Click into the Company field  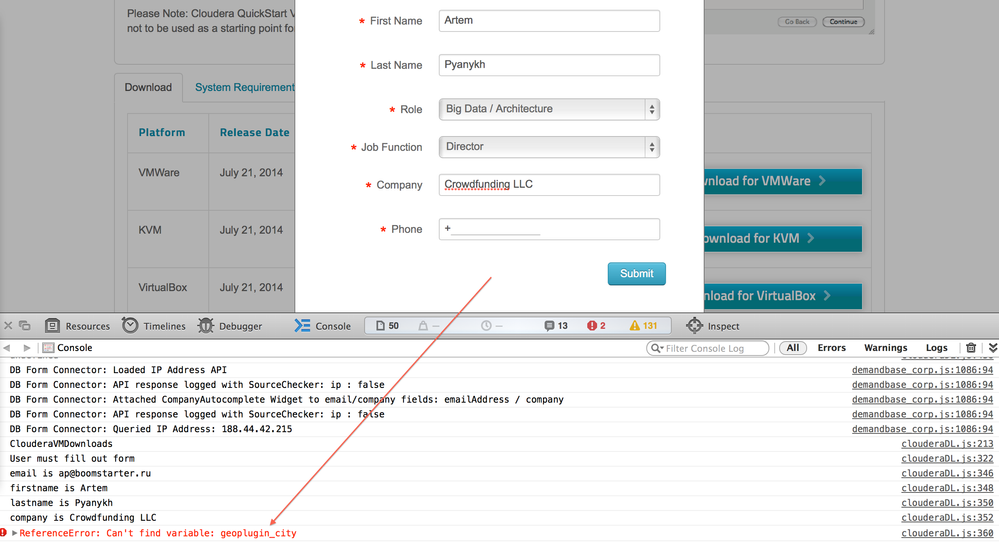tap(549, 185)
